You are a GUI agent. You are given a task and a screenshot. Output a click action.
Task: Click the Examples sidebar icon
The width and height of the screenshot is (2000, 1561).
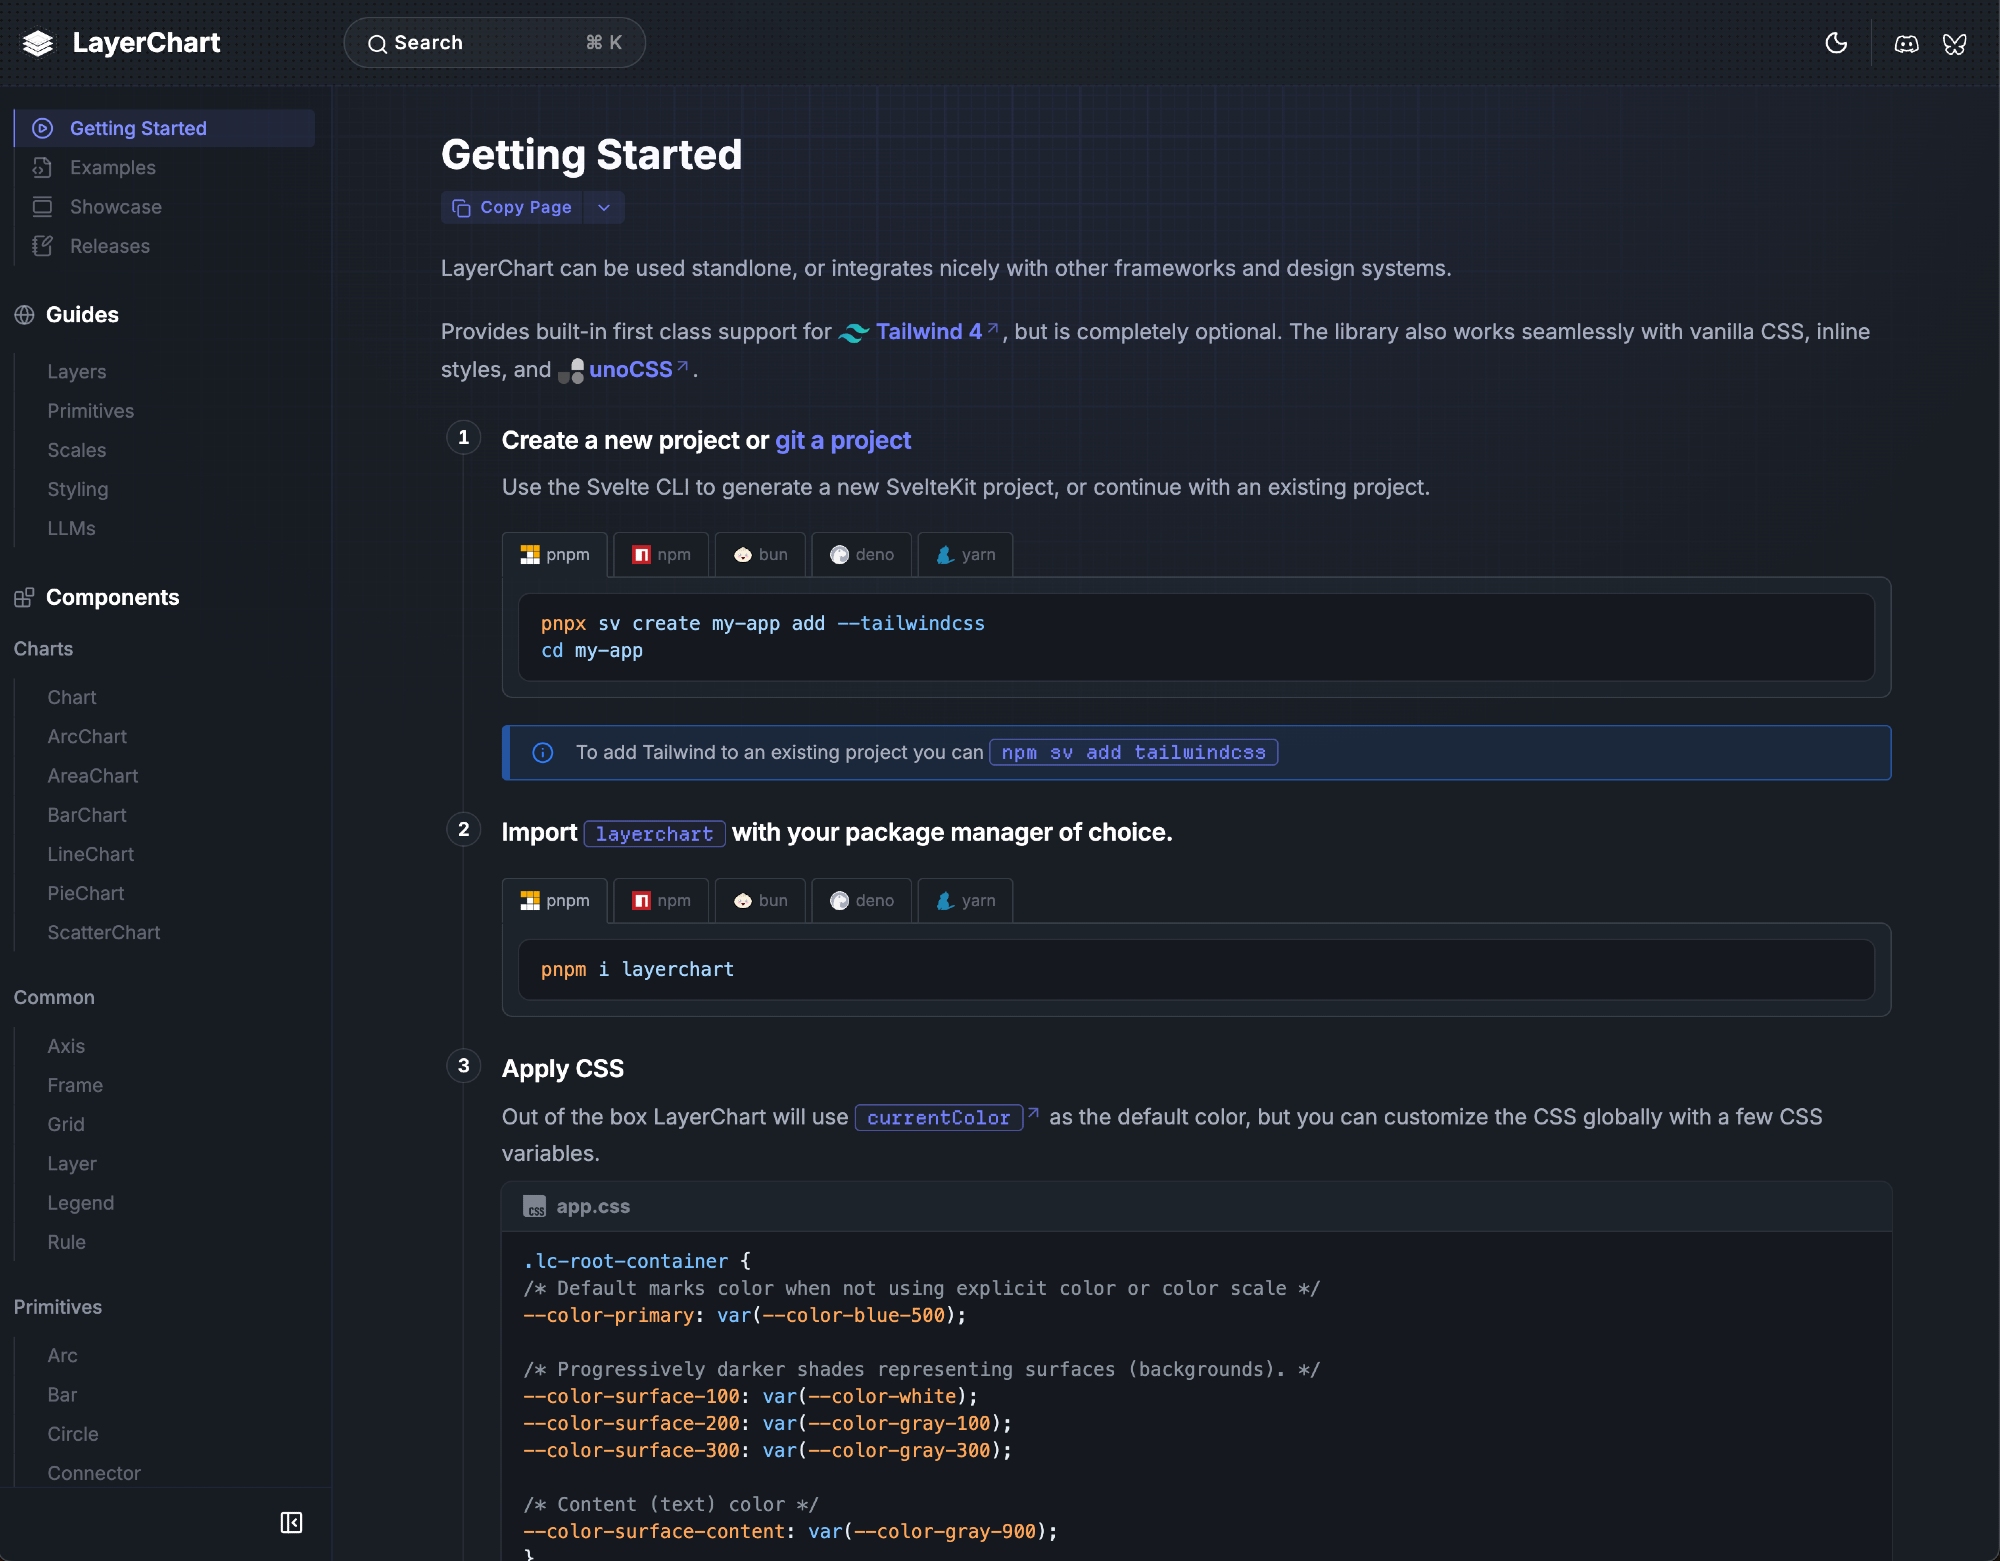click(x=42, y=167)
